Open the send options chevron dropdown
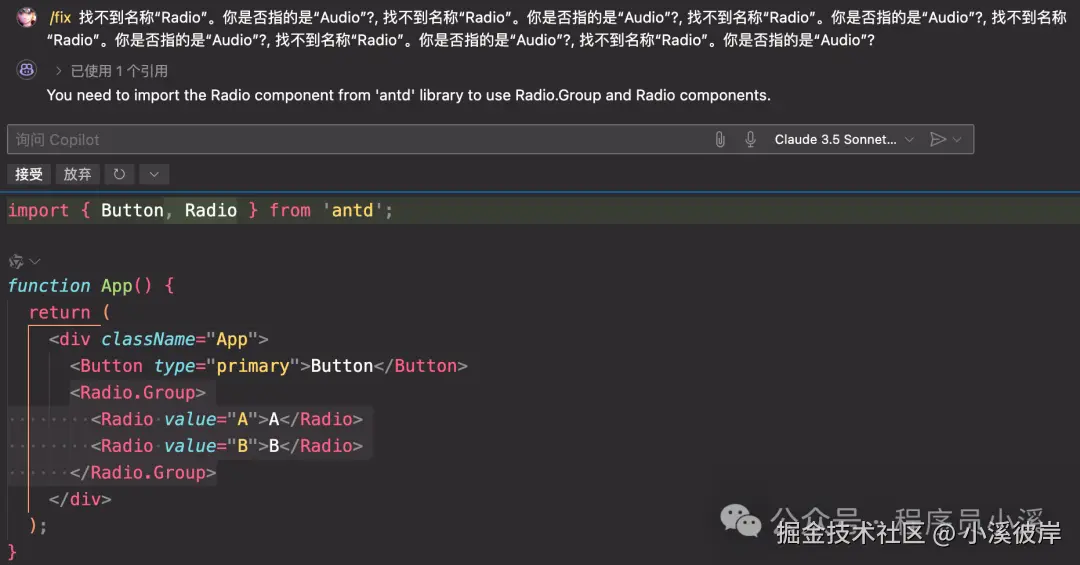 (x=957, y=139)
